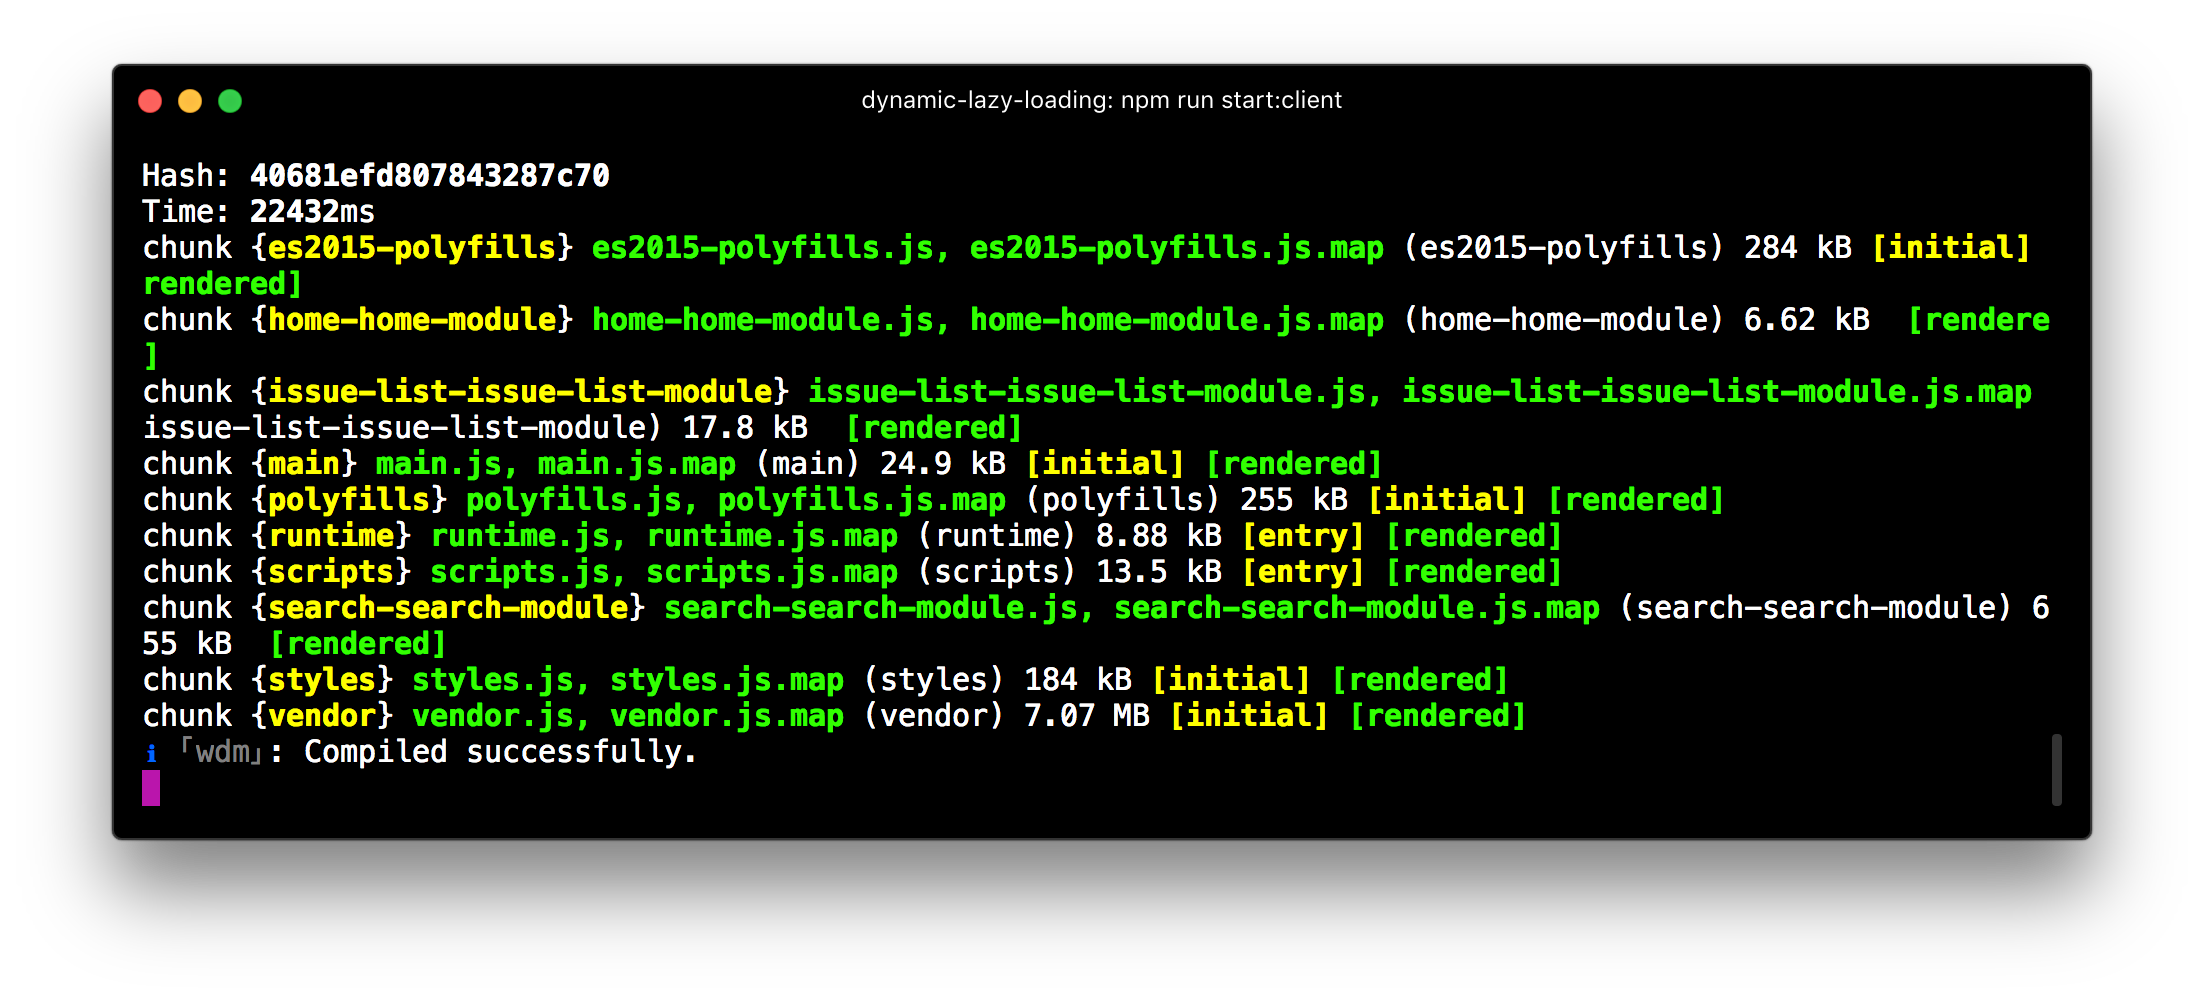This screenshot has width=2204, height=1000.
Task: Click runtime.js.map file name
Action: click(x=772, y=536)
